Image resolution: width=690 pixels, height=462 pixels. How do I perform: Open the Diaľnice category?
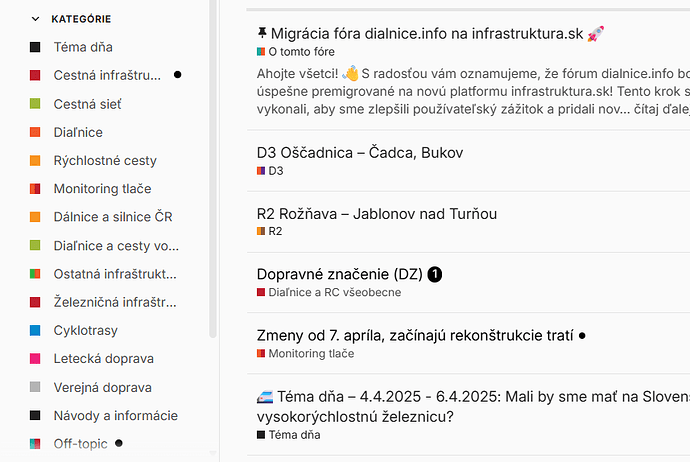click(x=78, y=132)
